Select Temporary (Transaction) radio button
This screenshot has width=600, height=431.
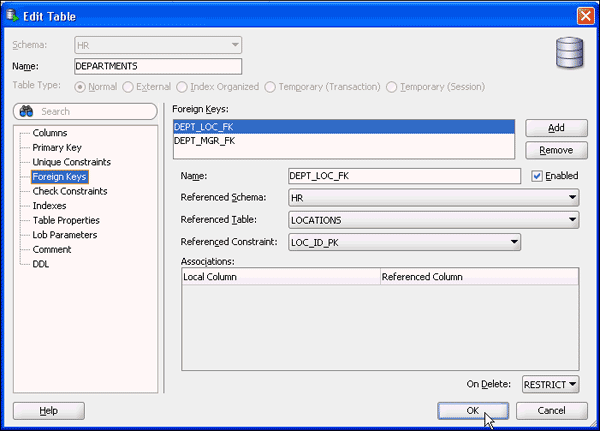270,87
